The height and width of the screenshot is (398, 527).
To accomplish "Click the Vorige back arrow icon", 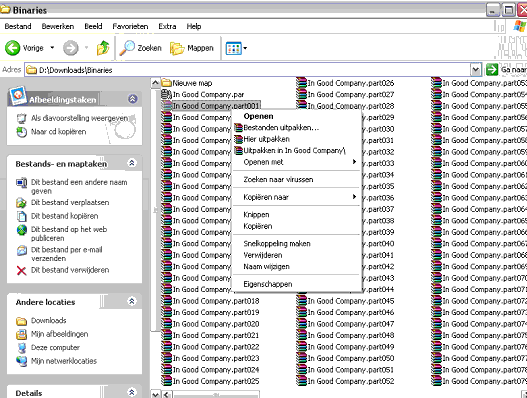I will [x=12, y=48].
